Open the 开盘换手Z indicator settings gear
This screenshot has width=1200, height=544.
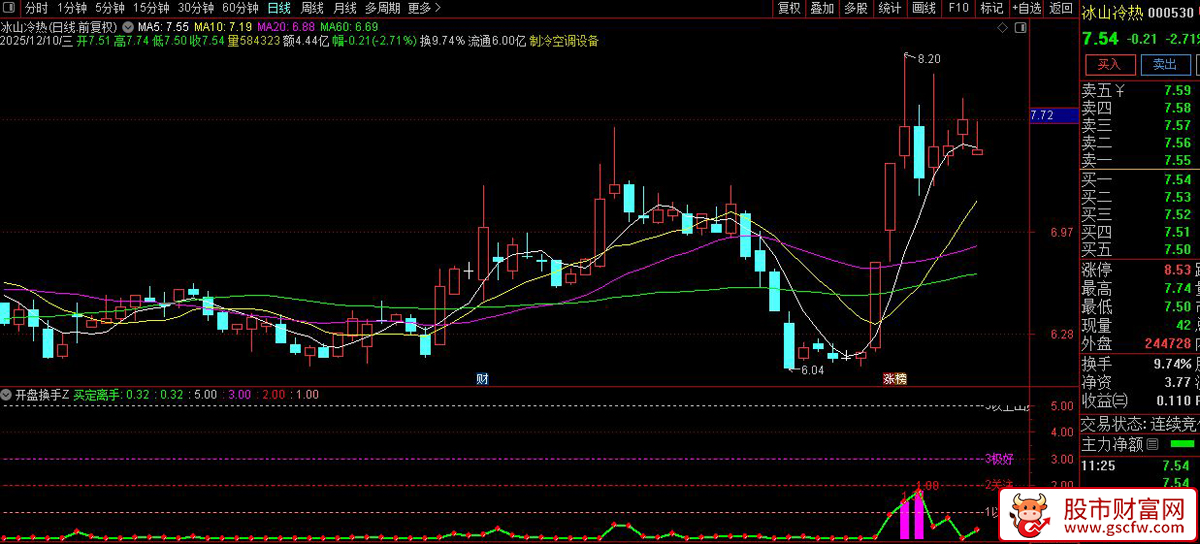pos(8,394)
